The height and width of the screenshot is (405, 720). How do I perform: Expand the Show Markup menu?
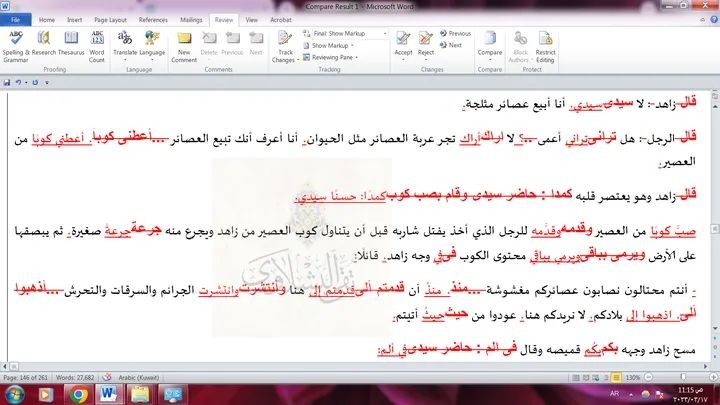328,45
